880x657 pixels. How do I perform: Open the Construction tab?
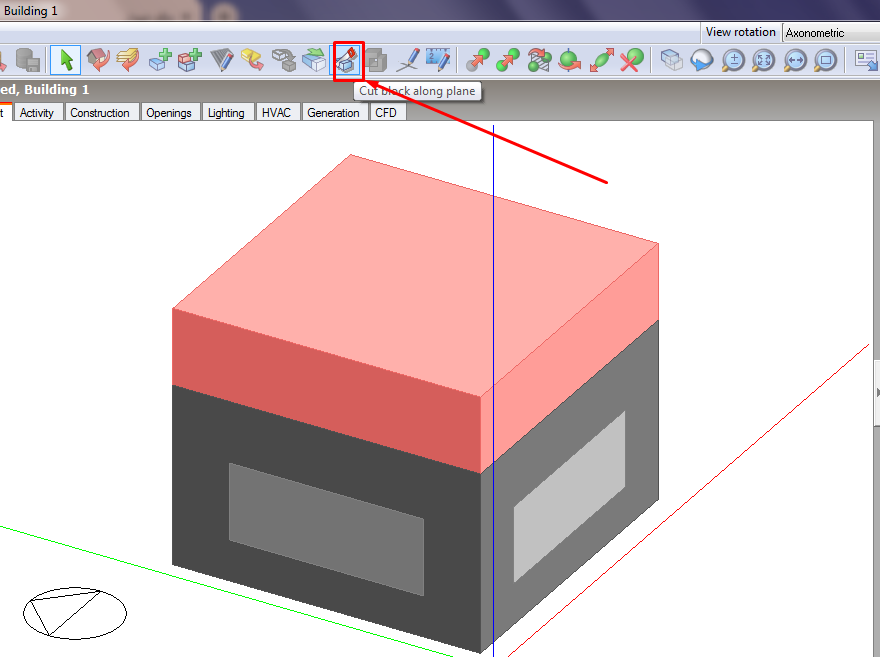[x=100, y=113]
